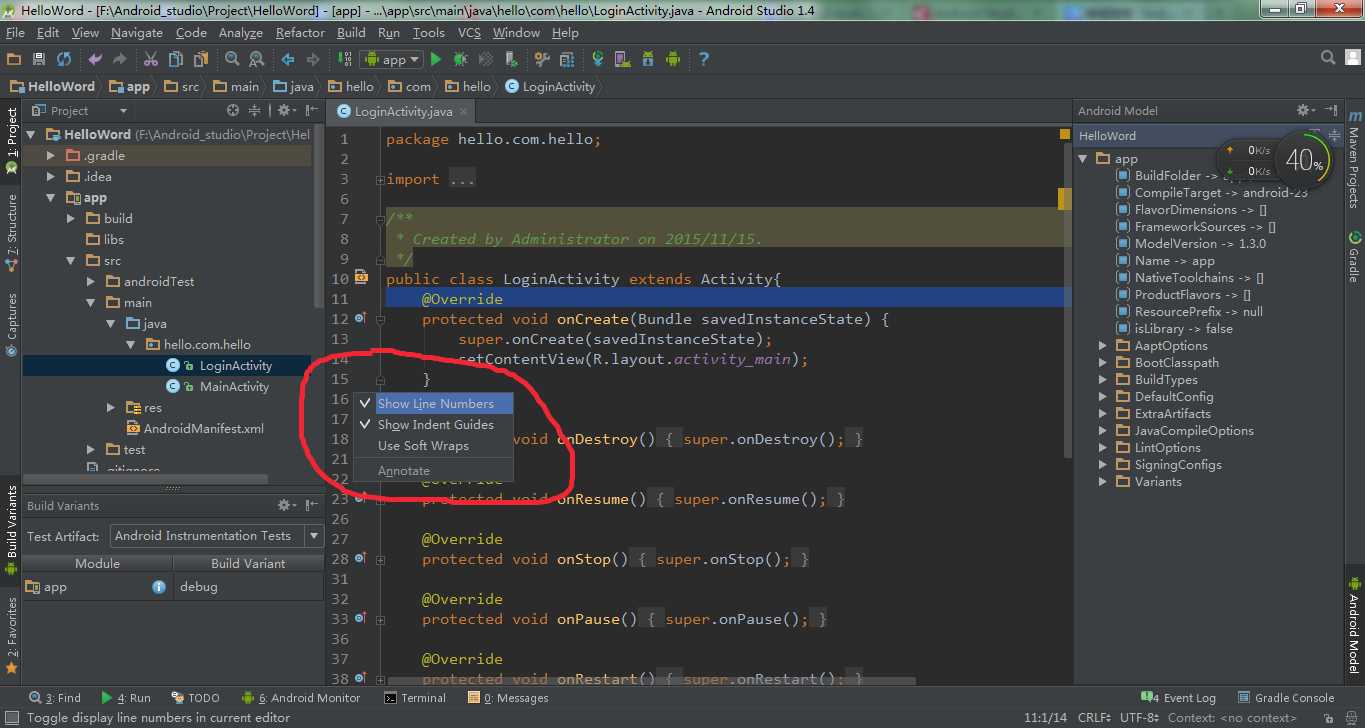Click the Help question mark icon
Viewport: 1365px width, 728px height.
tap(704, 59)
